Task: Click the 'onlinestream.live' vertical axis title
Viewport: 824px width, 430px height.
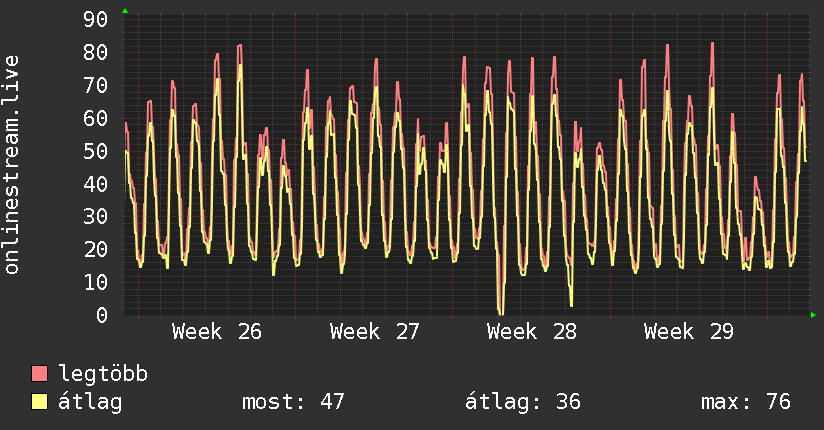Action: (11, 165)
